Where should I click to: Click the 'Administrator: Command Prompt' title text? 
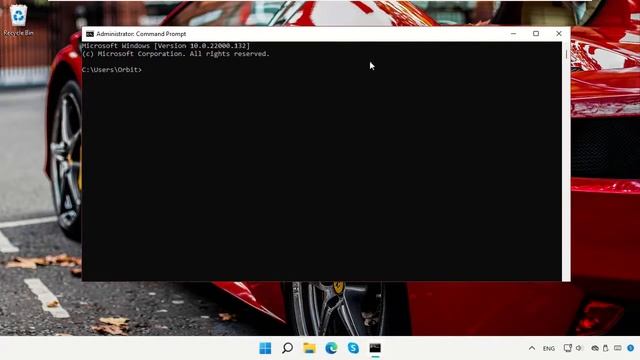(x=141, y=34)
